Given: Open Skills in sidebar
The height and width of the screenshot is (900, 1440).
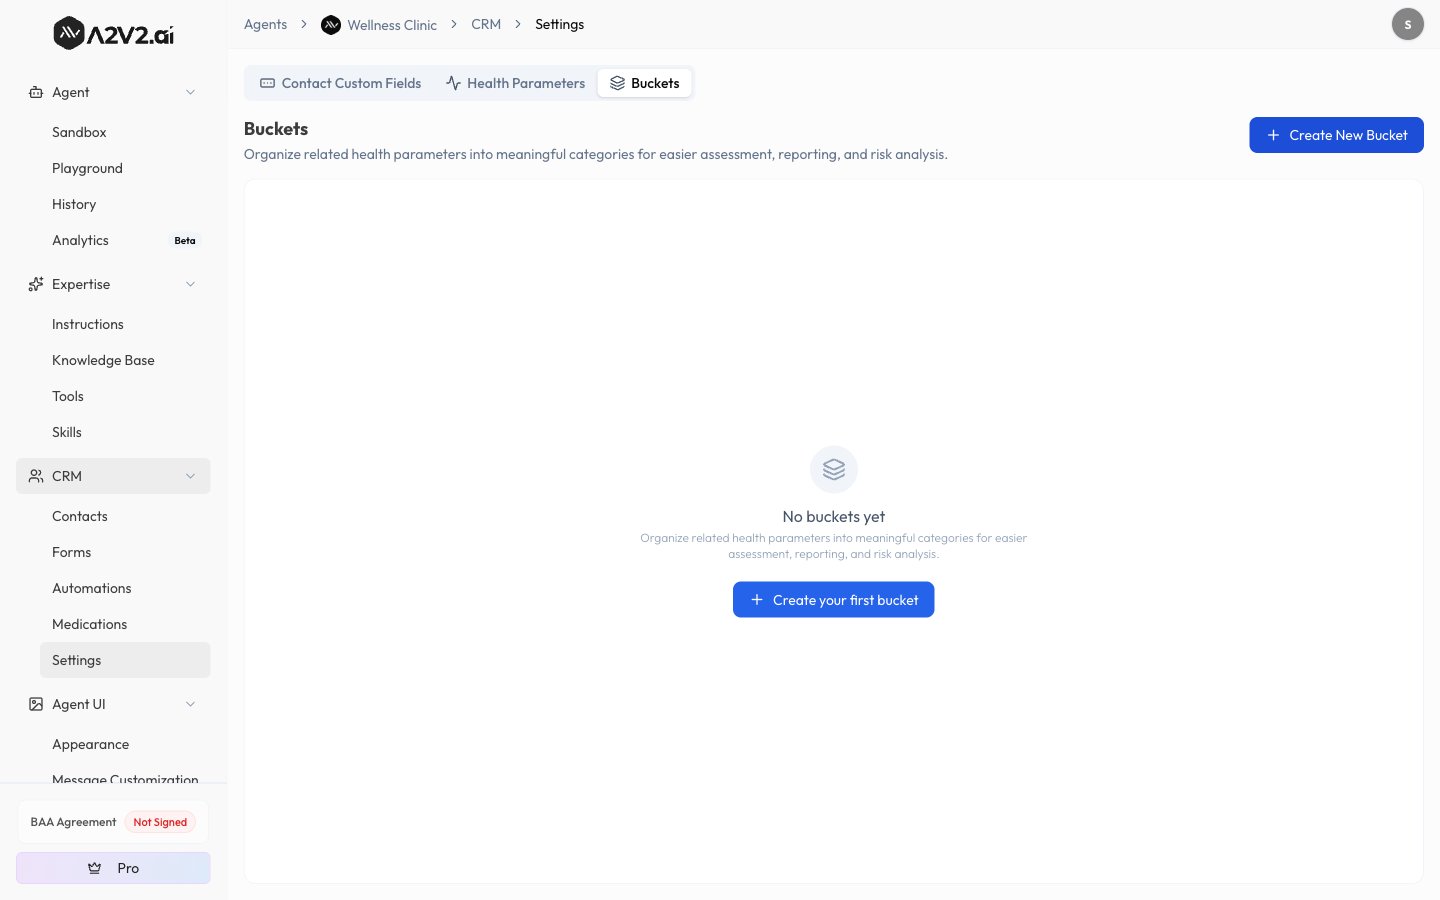Looking at the screenshot, I should [125, 432].
